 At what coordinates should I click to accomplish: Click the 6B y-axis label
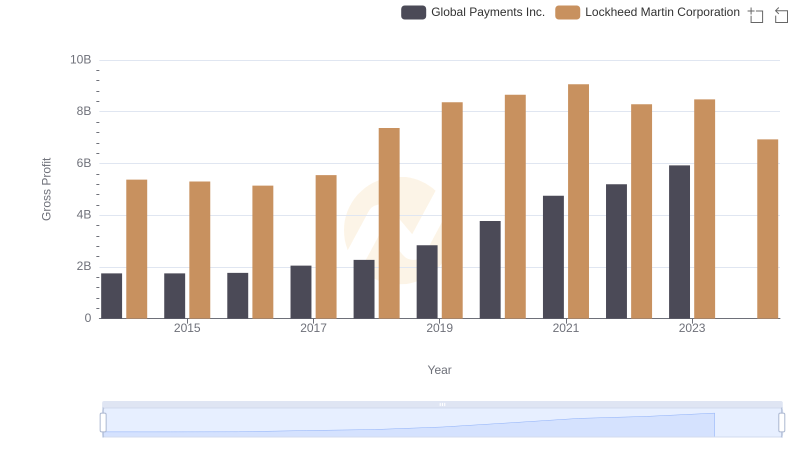pyautogui.click(x=84, y=163)
